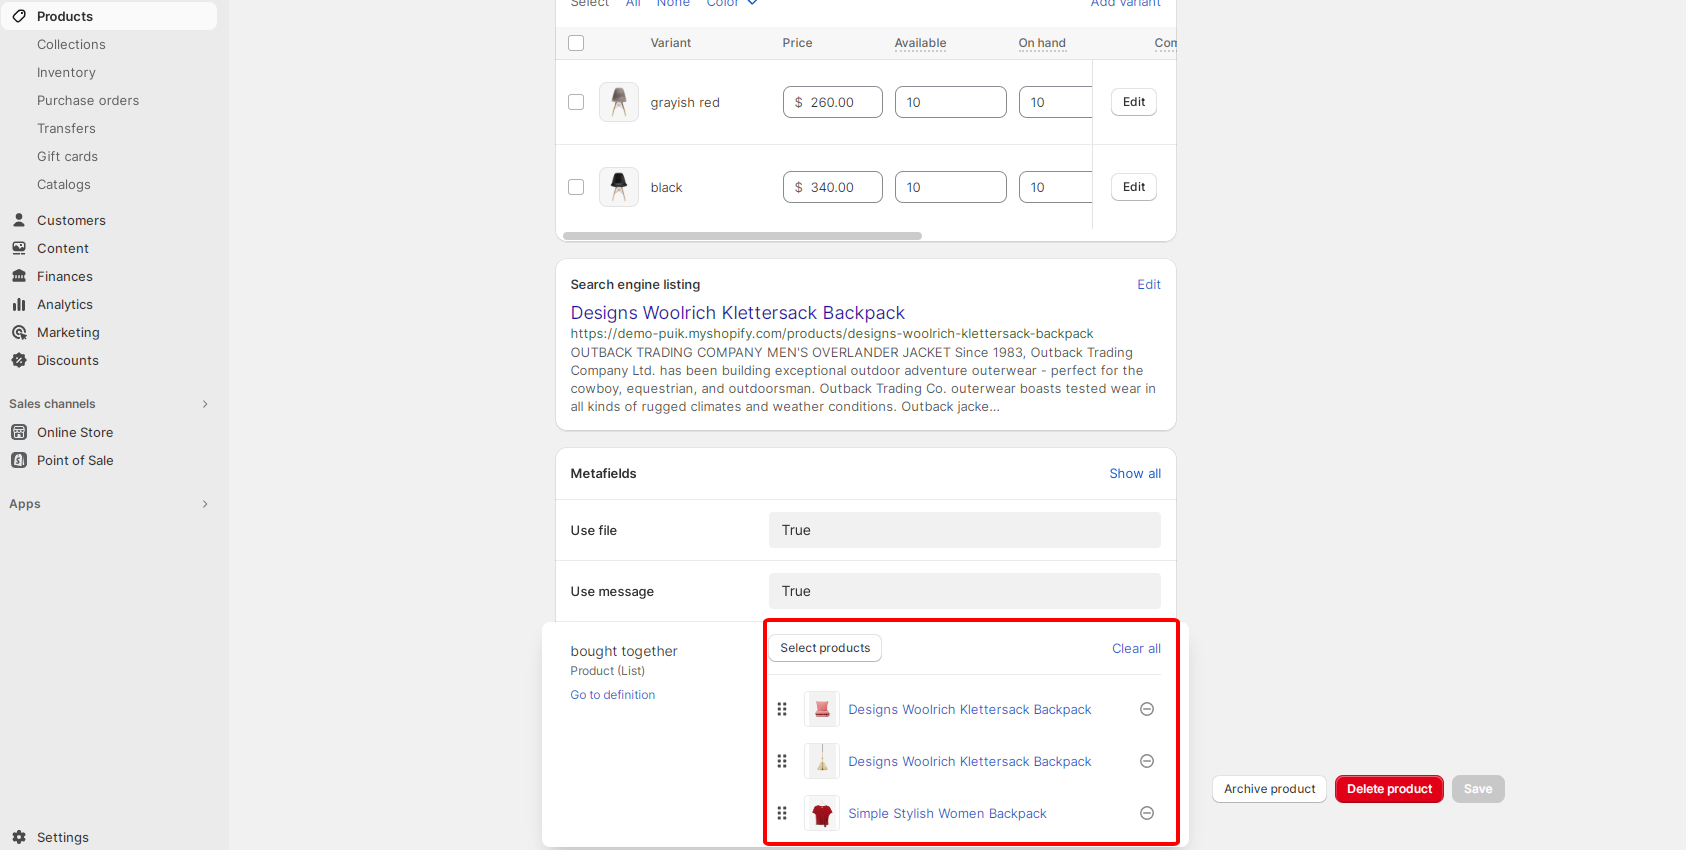Image resolution: width=1686 pixels, height=850 pixels.
Task: Check the grayish red variant checkbox
Action: tap(576, 102)
